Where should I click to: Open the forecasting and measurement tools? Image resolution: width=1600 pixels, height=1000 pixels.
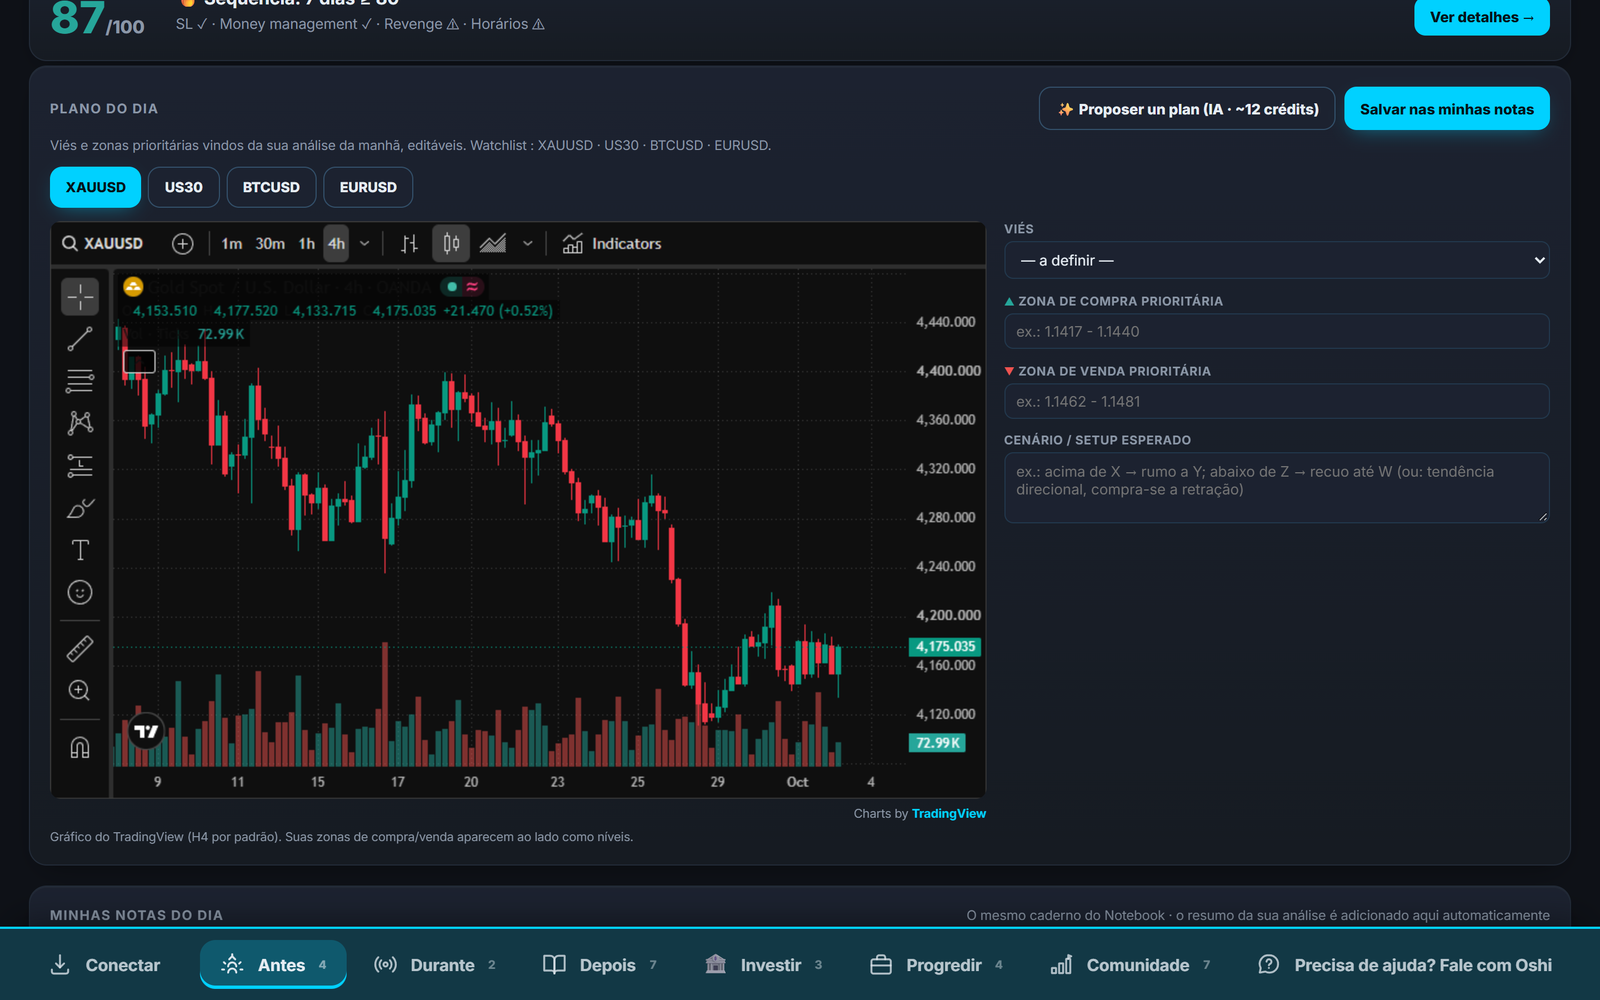[x=80, y=466]
